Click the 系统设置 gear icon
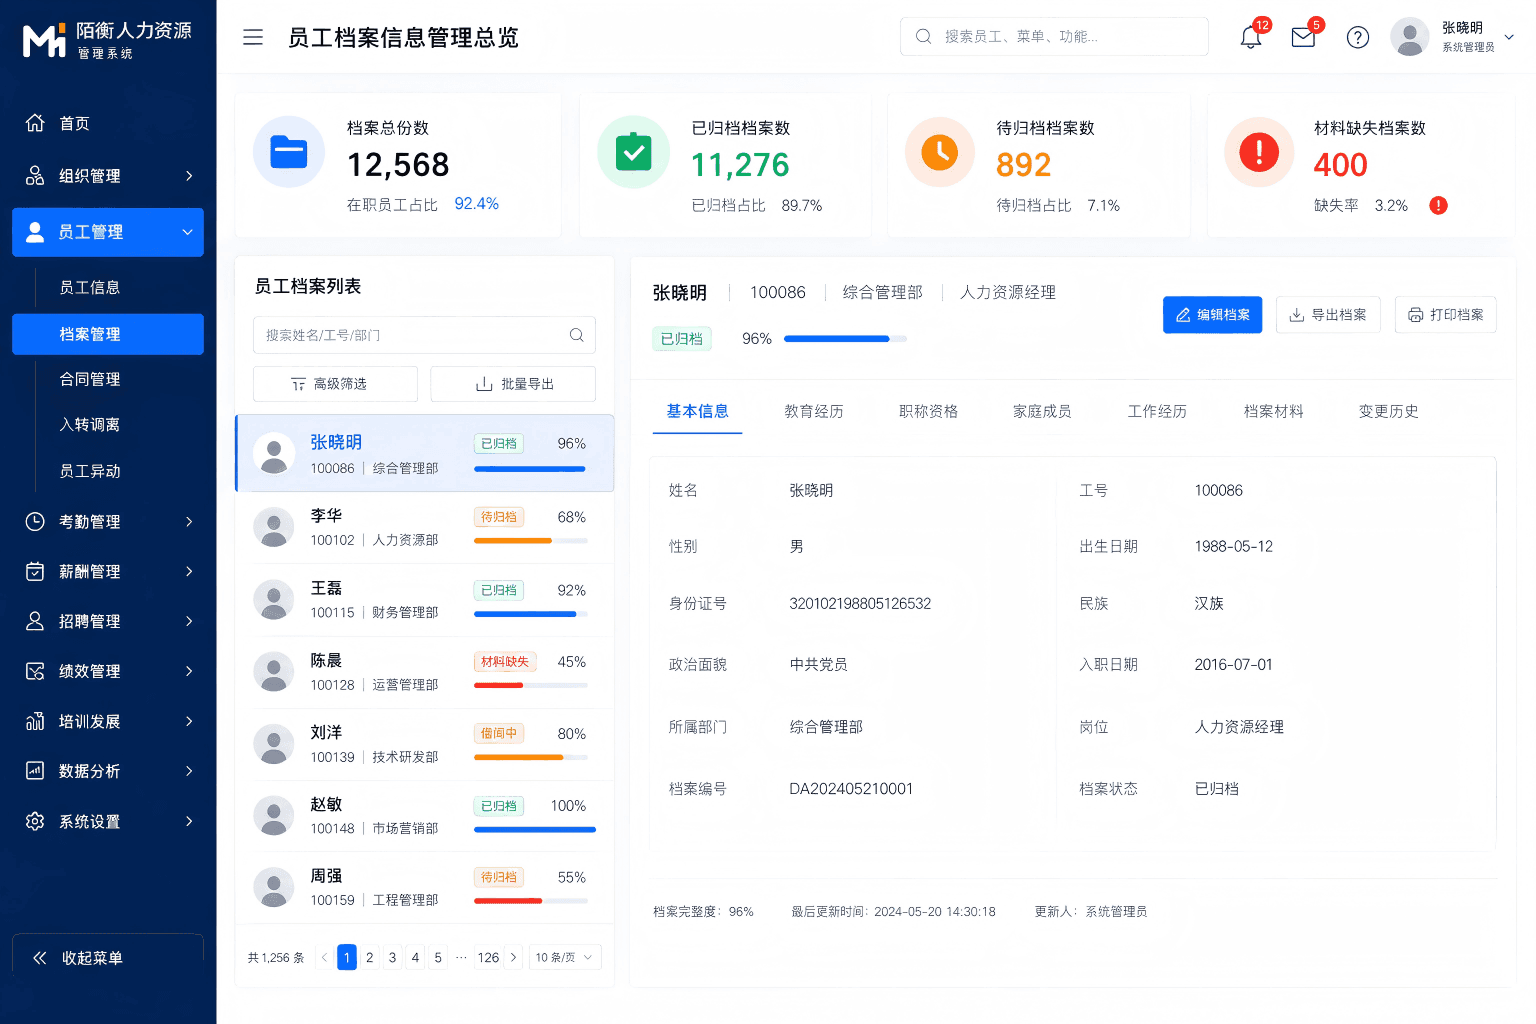The height and width of the screenshot is (1024, 1536). 35,821
